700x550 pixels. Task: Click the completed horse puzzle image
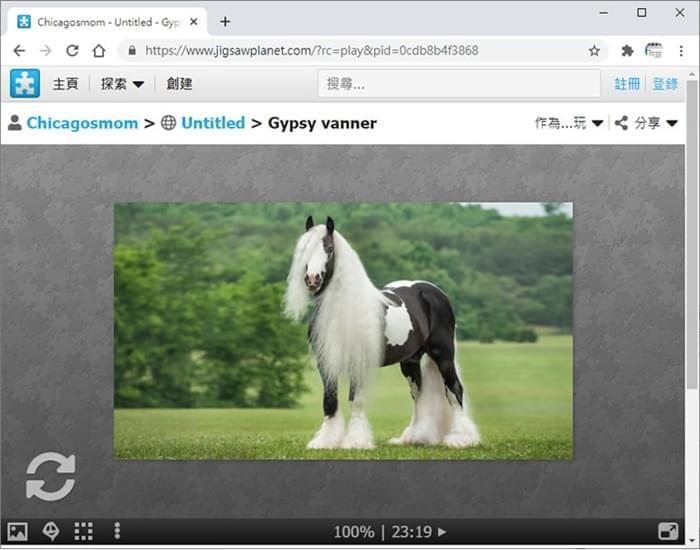click(x=343, y=331)
